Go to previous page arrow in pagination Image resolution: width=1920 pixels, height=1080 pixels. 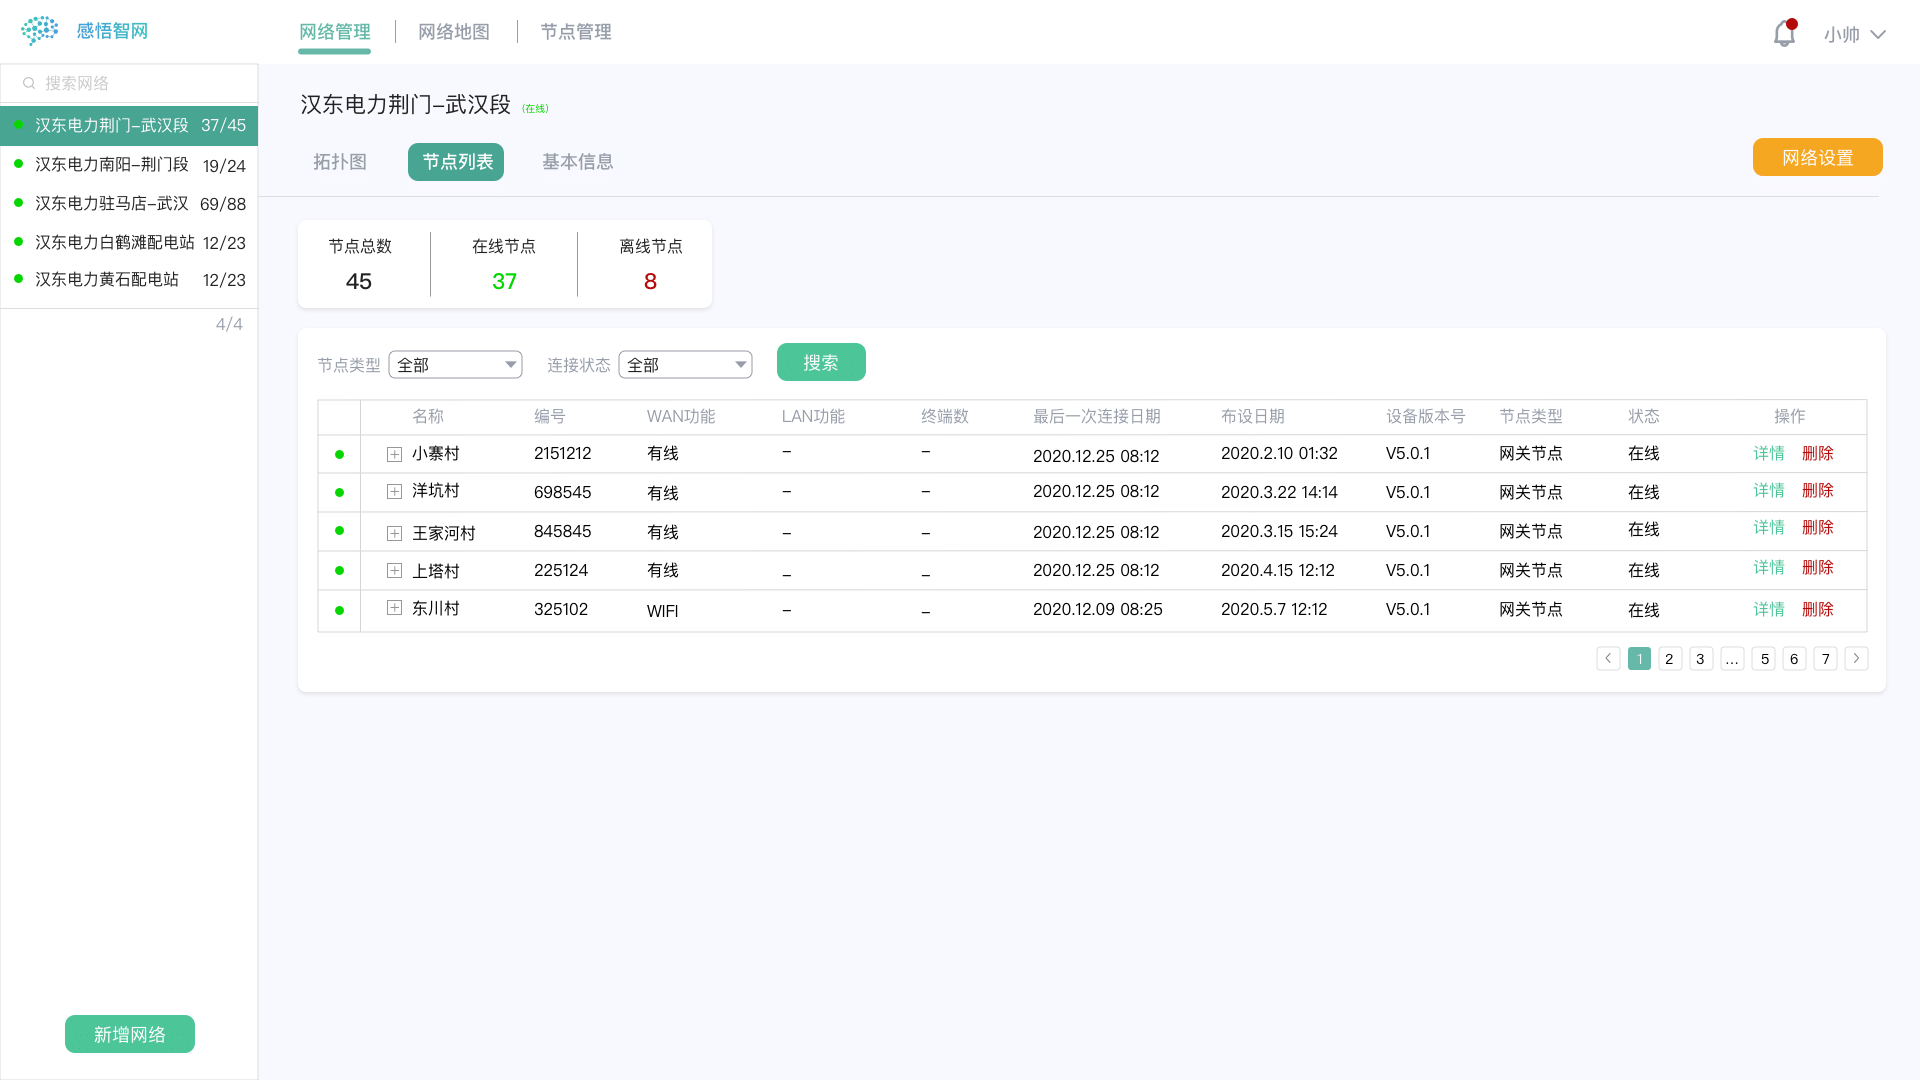tap(1608, 658)
